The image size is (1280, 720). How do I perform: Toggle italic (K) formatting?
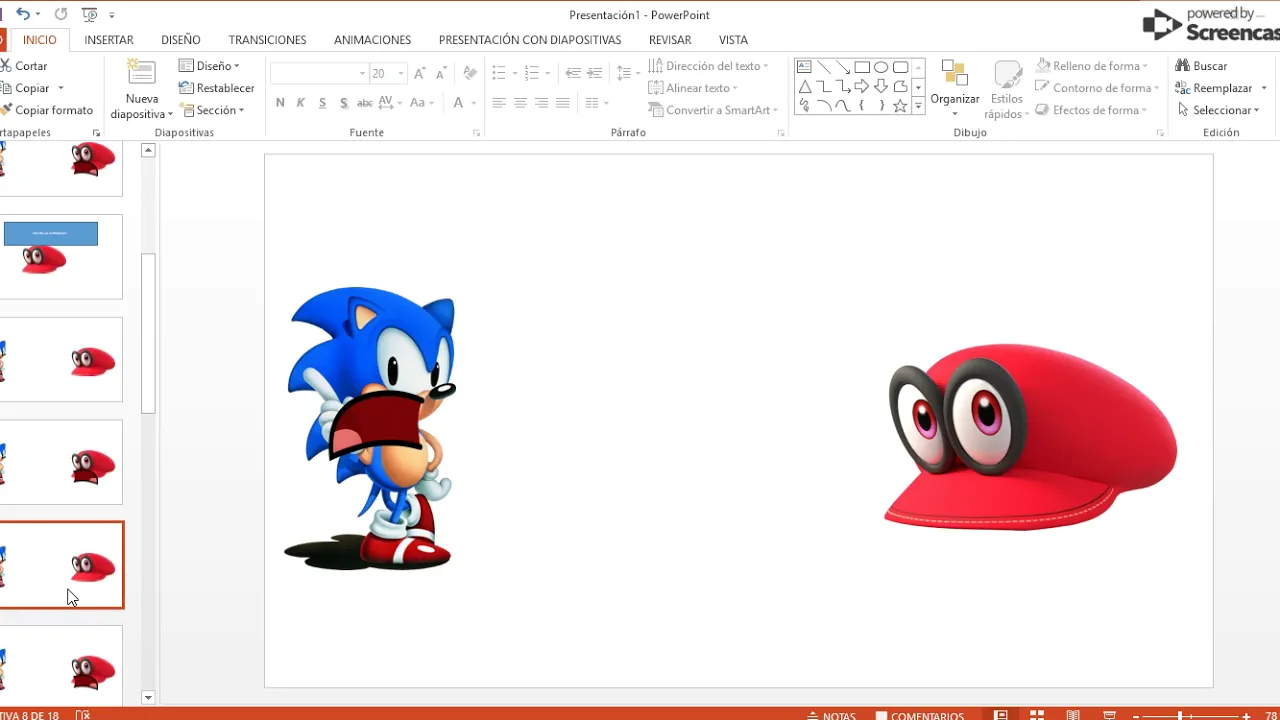301,103
